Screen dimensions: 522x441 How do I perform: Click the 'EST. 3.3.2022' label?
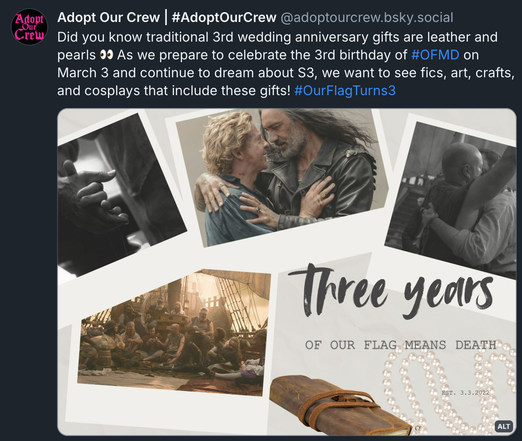[465, 393]
